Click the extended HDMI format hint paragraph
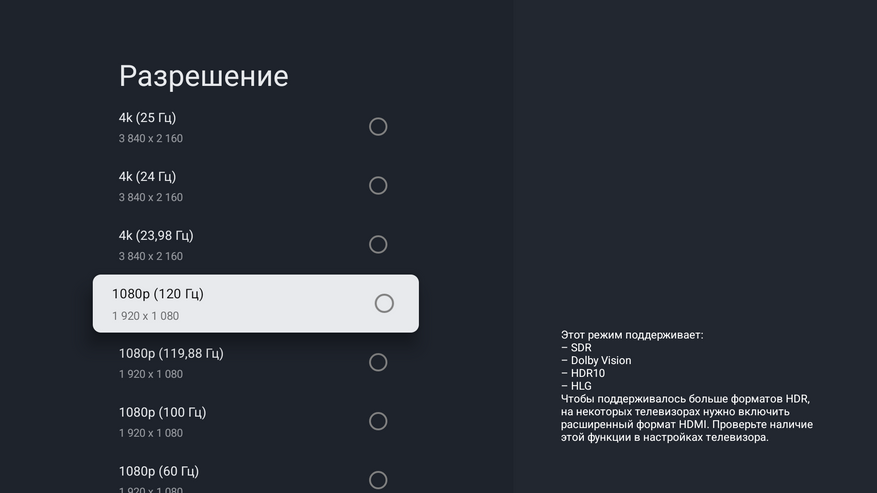 [686, 418]
